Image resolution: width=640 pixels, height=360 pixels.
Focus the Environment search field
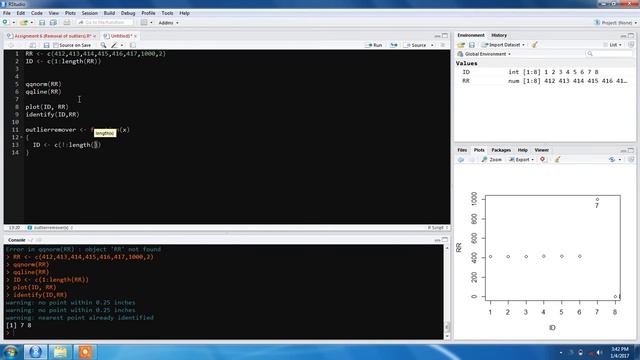[x=609, y=54]
